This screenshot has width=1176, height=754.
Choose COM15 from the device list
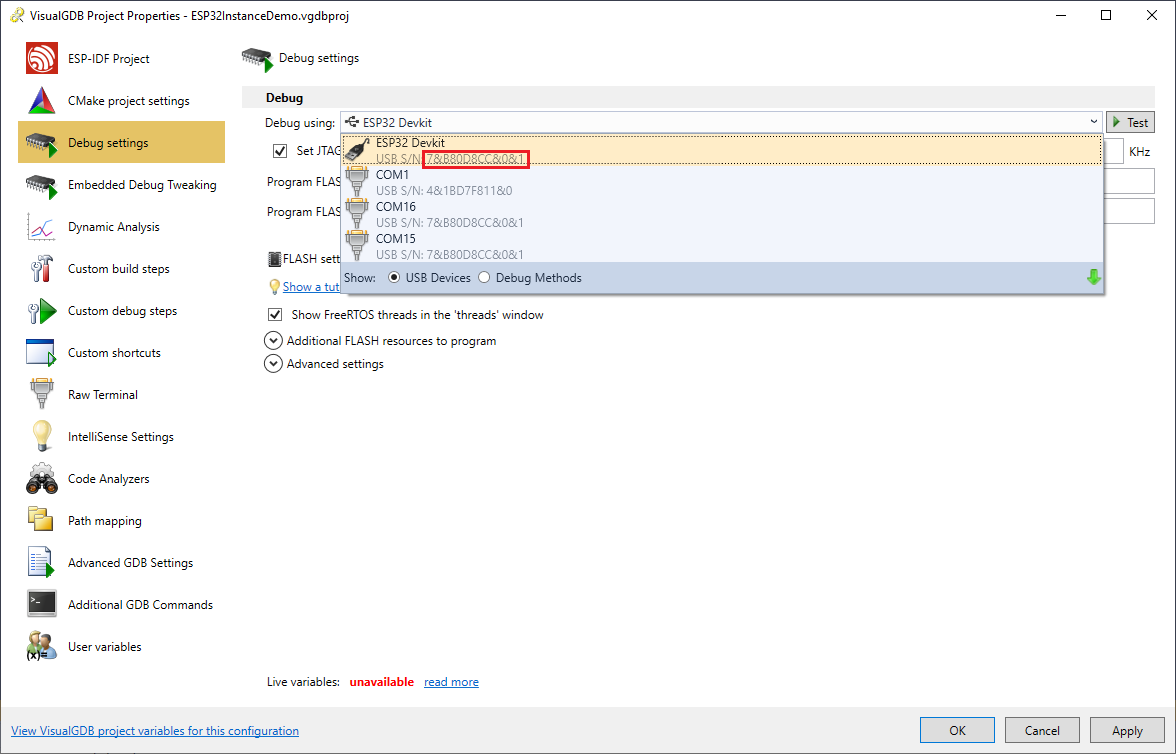pyautogui.click(x=722, y=246)
